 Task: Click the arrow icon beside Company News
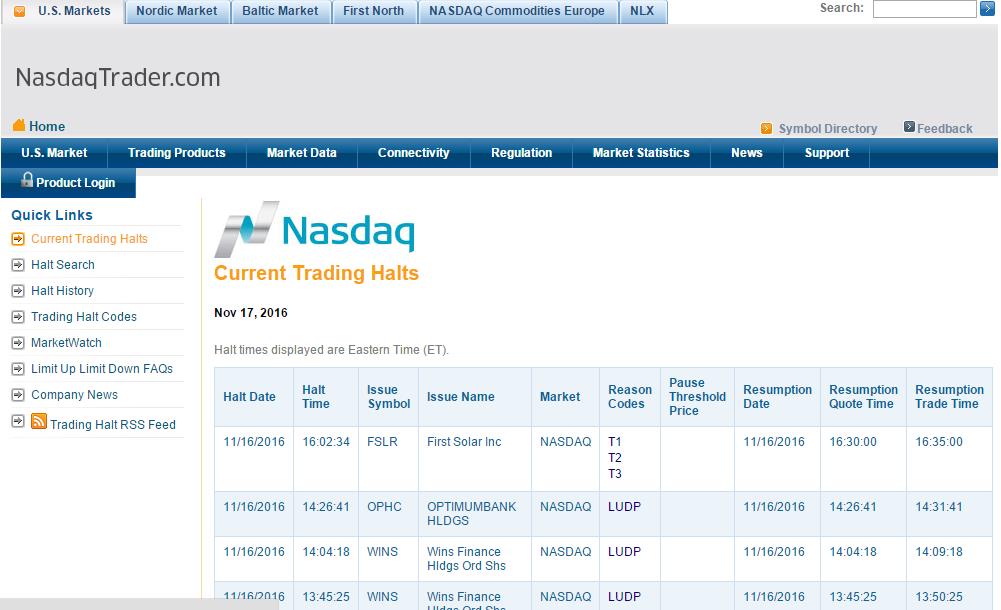(18, 395)
